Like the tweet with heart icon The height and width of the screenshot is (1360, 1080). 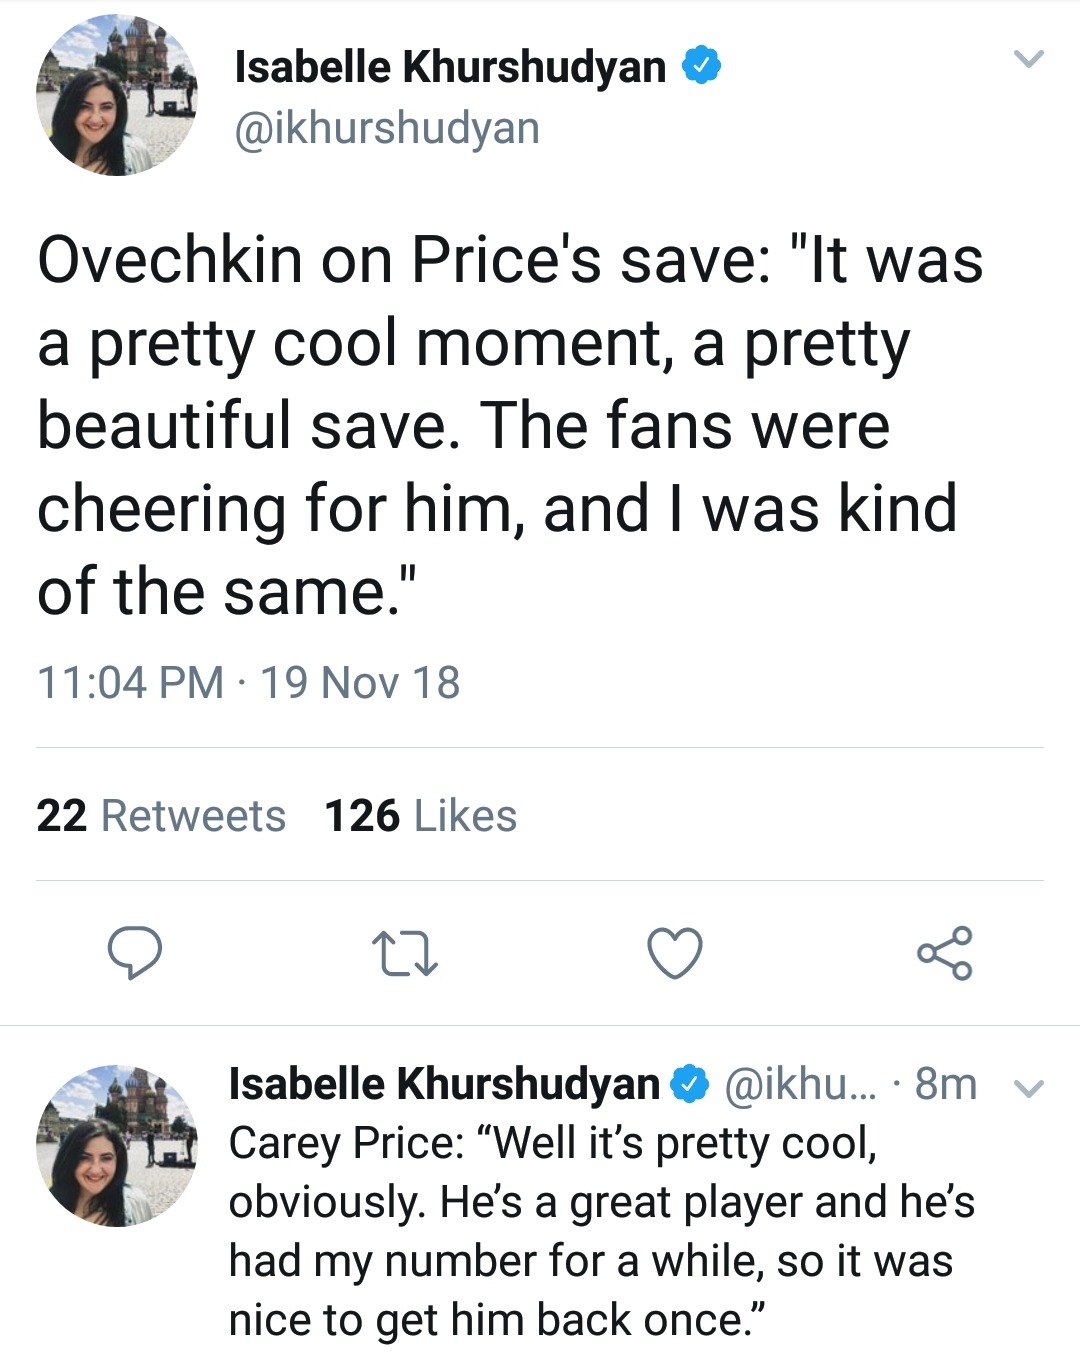(675, 952)
